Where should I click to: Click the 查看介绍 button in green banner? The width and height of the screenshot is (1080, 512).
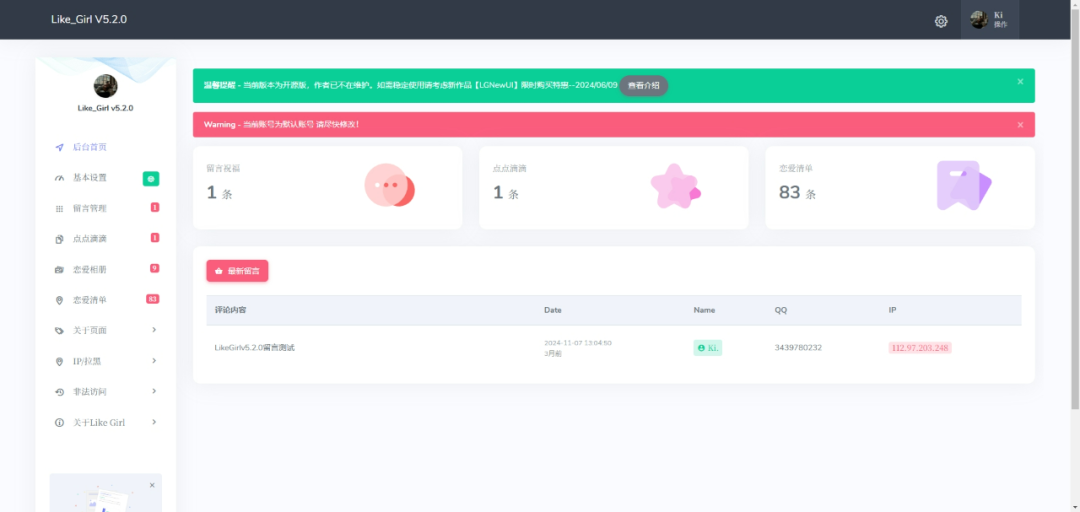click(x=643, y=85)
